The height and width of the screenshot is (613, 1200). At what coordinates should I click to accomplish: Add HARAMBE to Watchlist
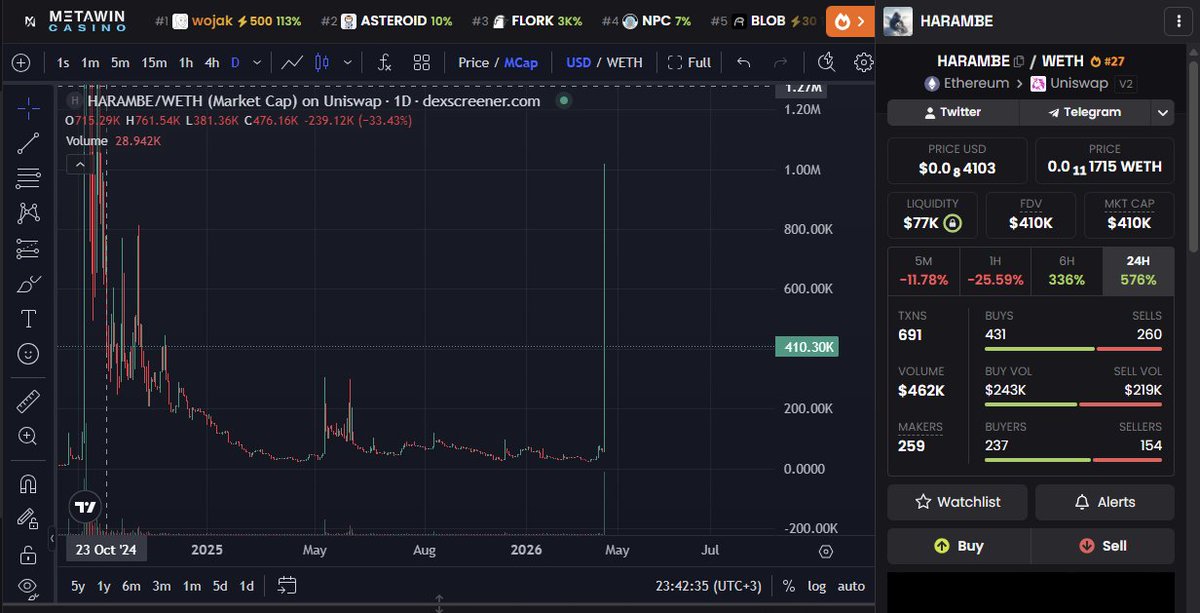click(x=958, y=502)
